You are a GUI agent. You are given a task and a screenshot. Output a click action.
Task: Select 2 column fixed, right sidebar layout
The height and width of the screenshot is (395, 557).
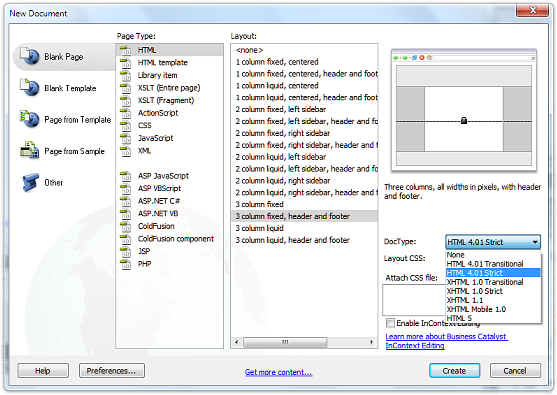pos(304,133)
